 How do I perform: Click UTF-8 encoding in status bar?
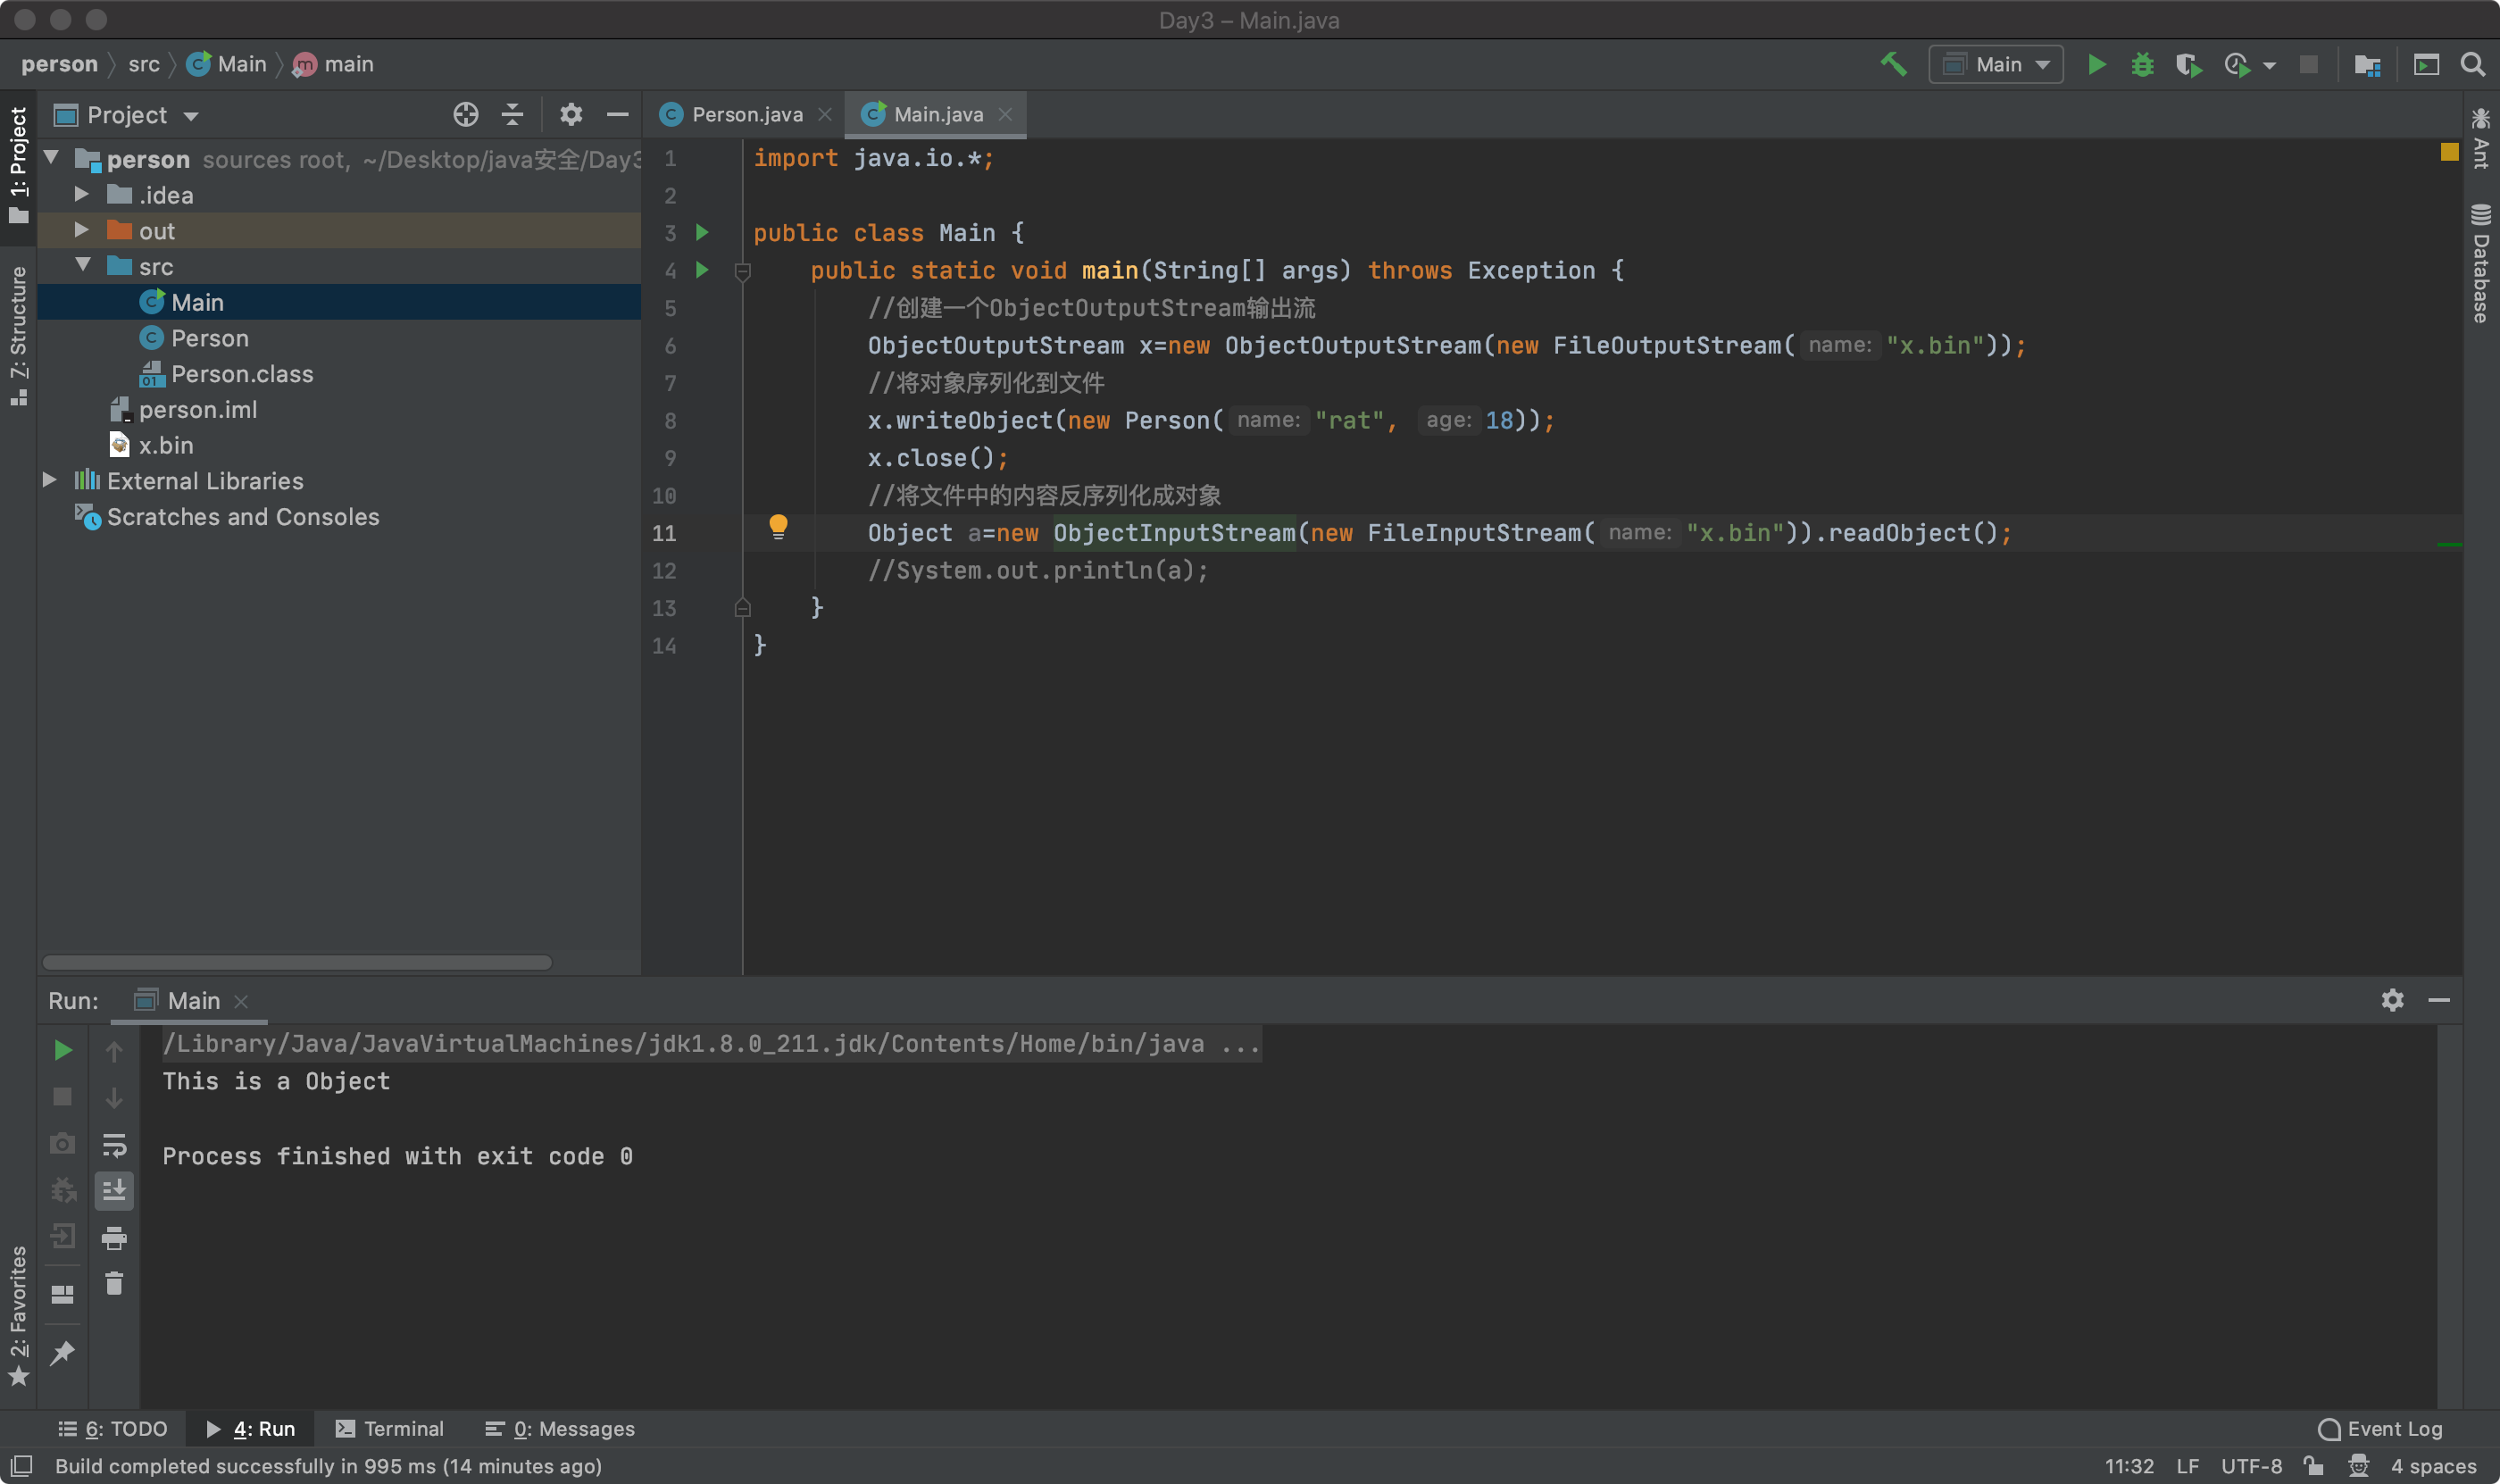2251,1466
